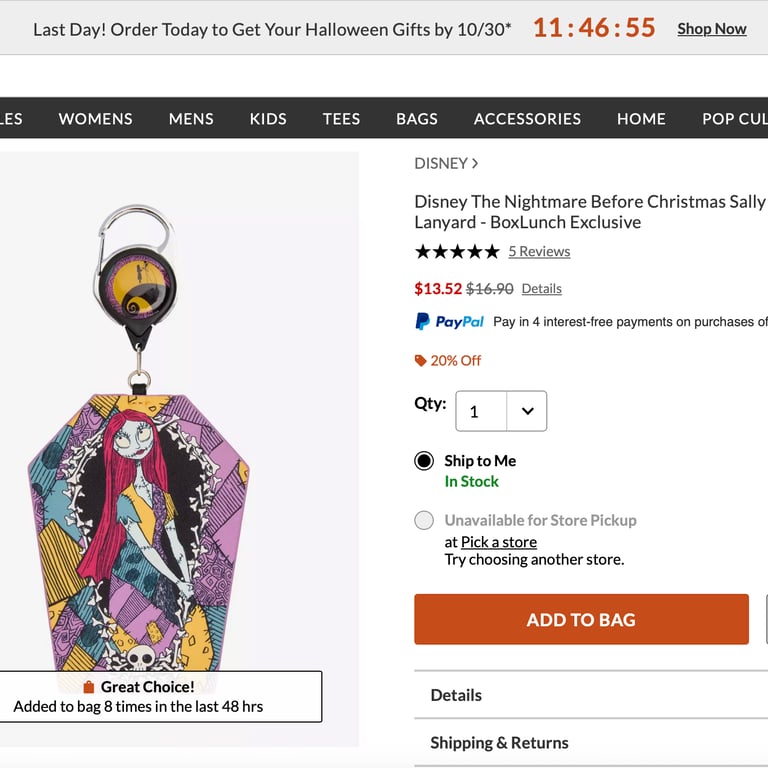Select the Ship to Me radio option
This screenshot has width=768, height=768.
point(424,461)
